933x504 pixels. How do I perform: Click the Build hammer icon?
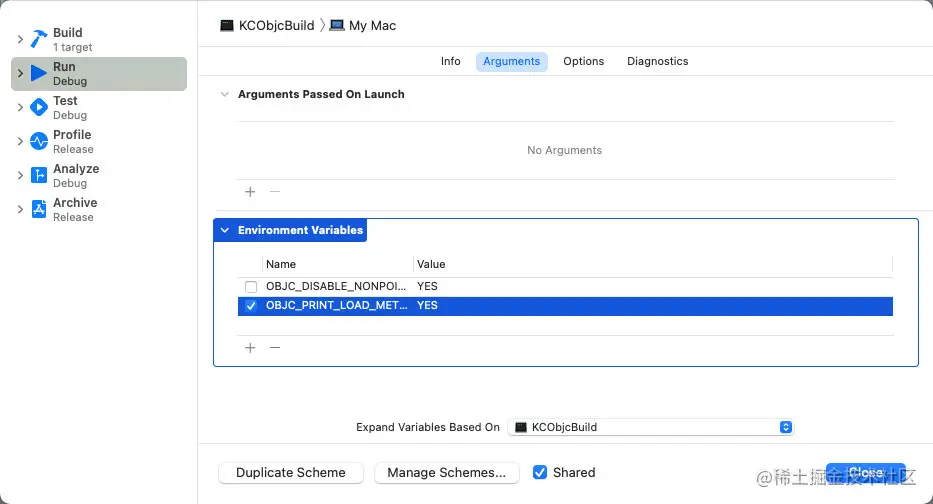pos(39,39)
